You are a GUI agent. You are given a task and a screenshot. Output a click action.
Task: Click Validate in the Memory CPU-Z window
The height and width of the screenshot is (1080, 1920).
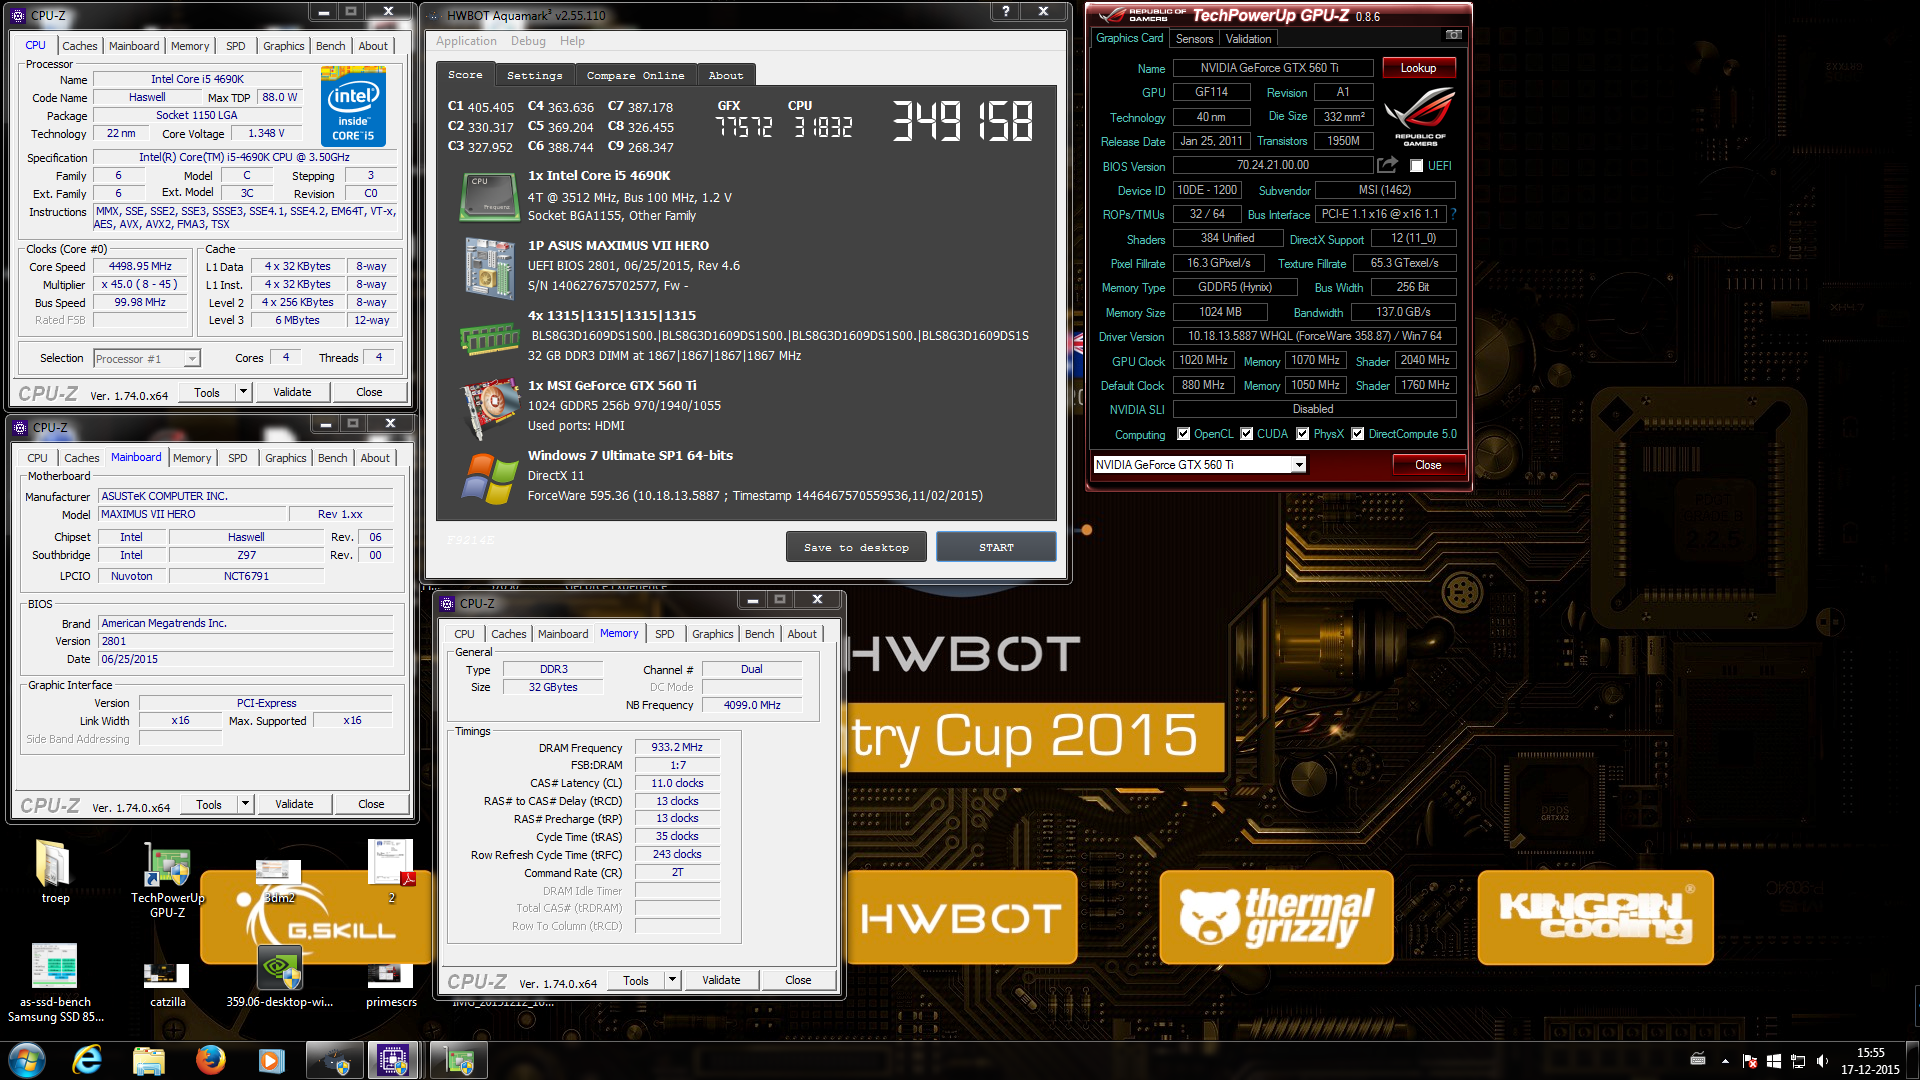[x=721, y=980]
